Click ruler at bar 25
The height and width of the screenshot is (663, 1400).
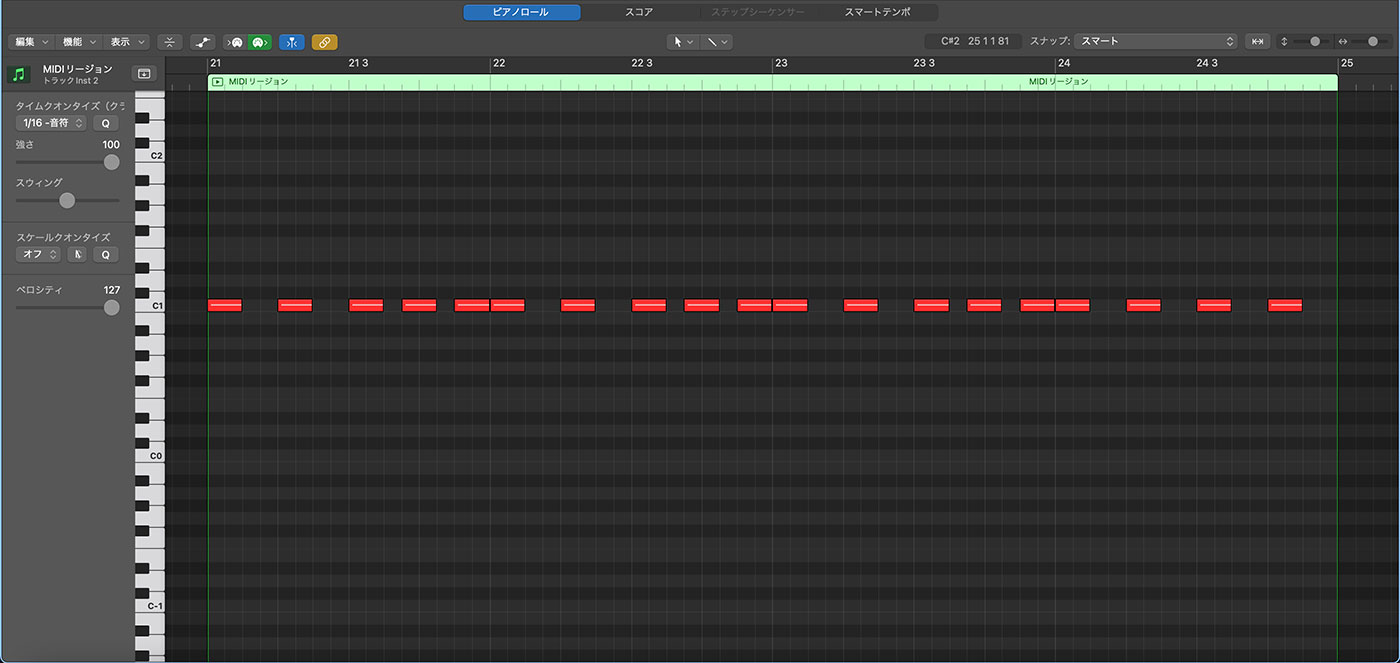tap(1347, 63)
